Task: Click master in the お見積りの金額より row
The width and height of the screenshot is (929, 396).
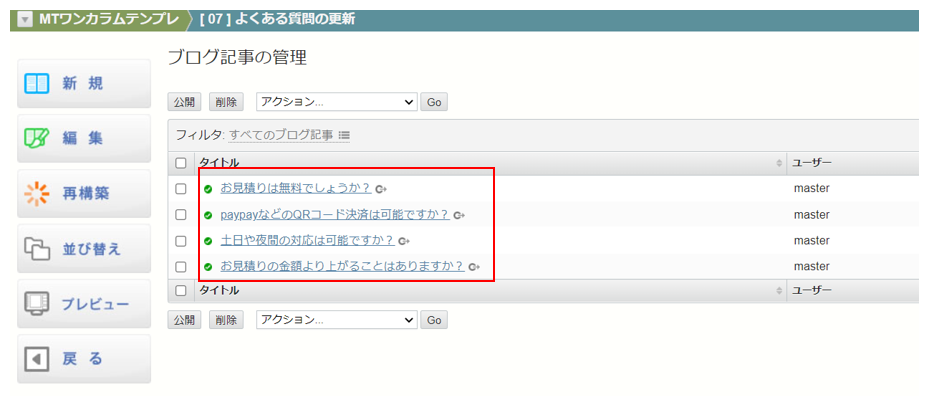Action: pyautogui.click(x=812, y=267)
